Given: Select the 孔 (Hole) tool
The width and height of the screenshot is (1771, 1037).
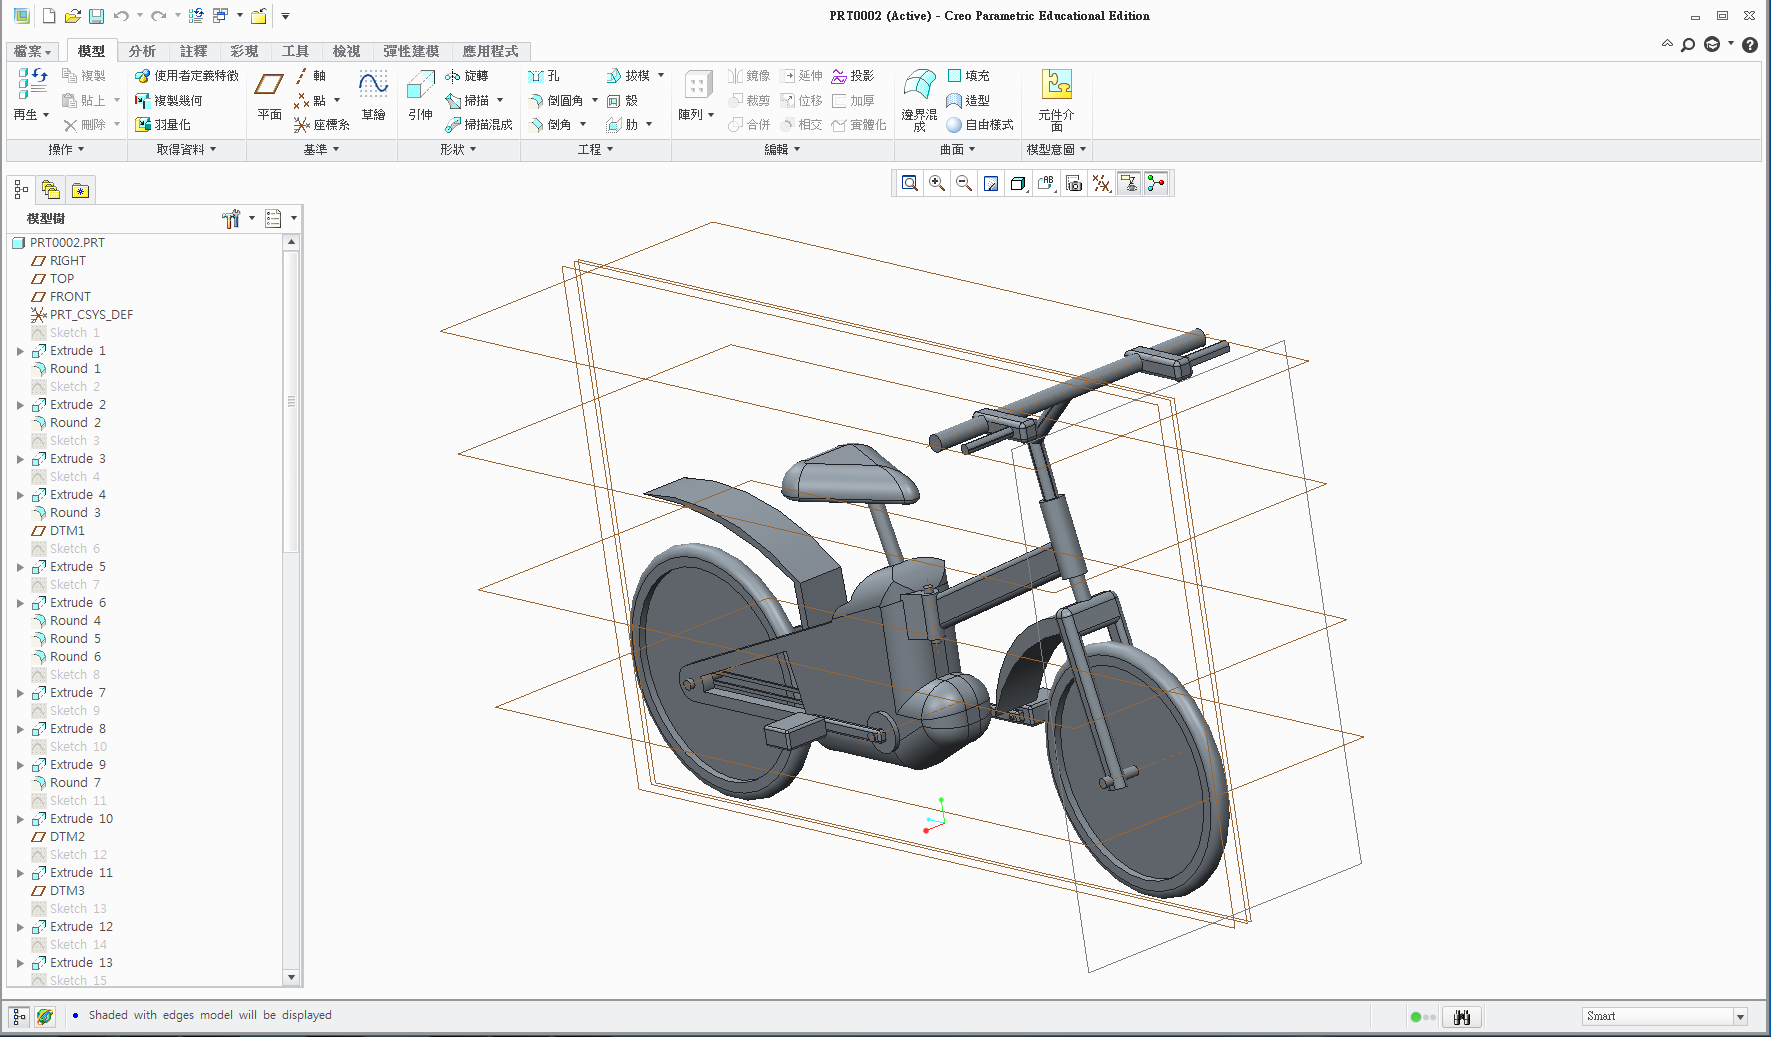Looking at the screenshot, I should pos(544,76).
